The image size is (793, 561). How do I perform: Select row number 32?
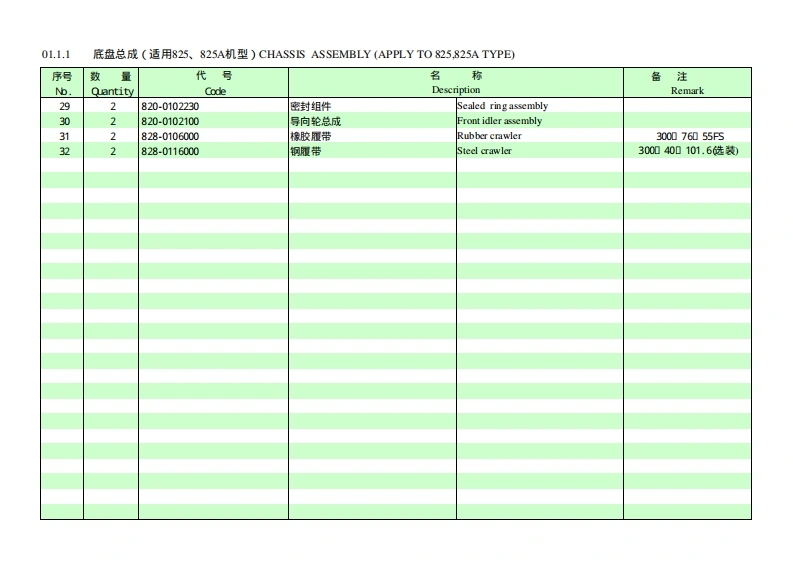coord(64,151)
